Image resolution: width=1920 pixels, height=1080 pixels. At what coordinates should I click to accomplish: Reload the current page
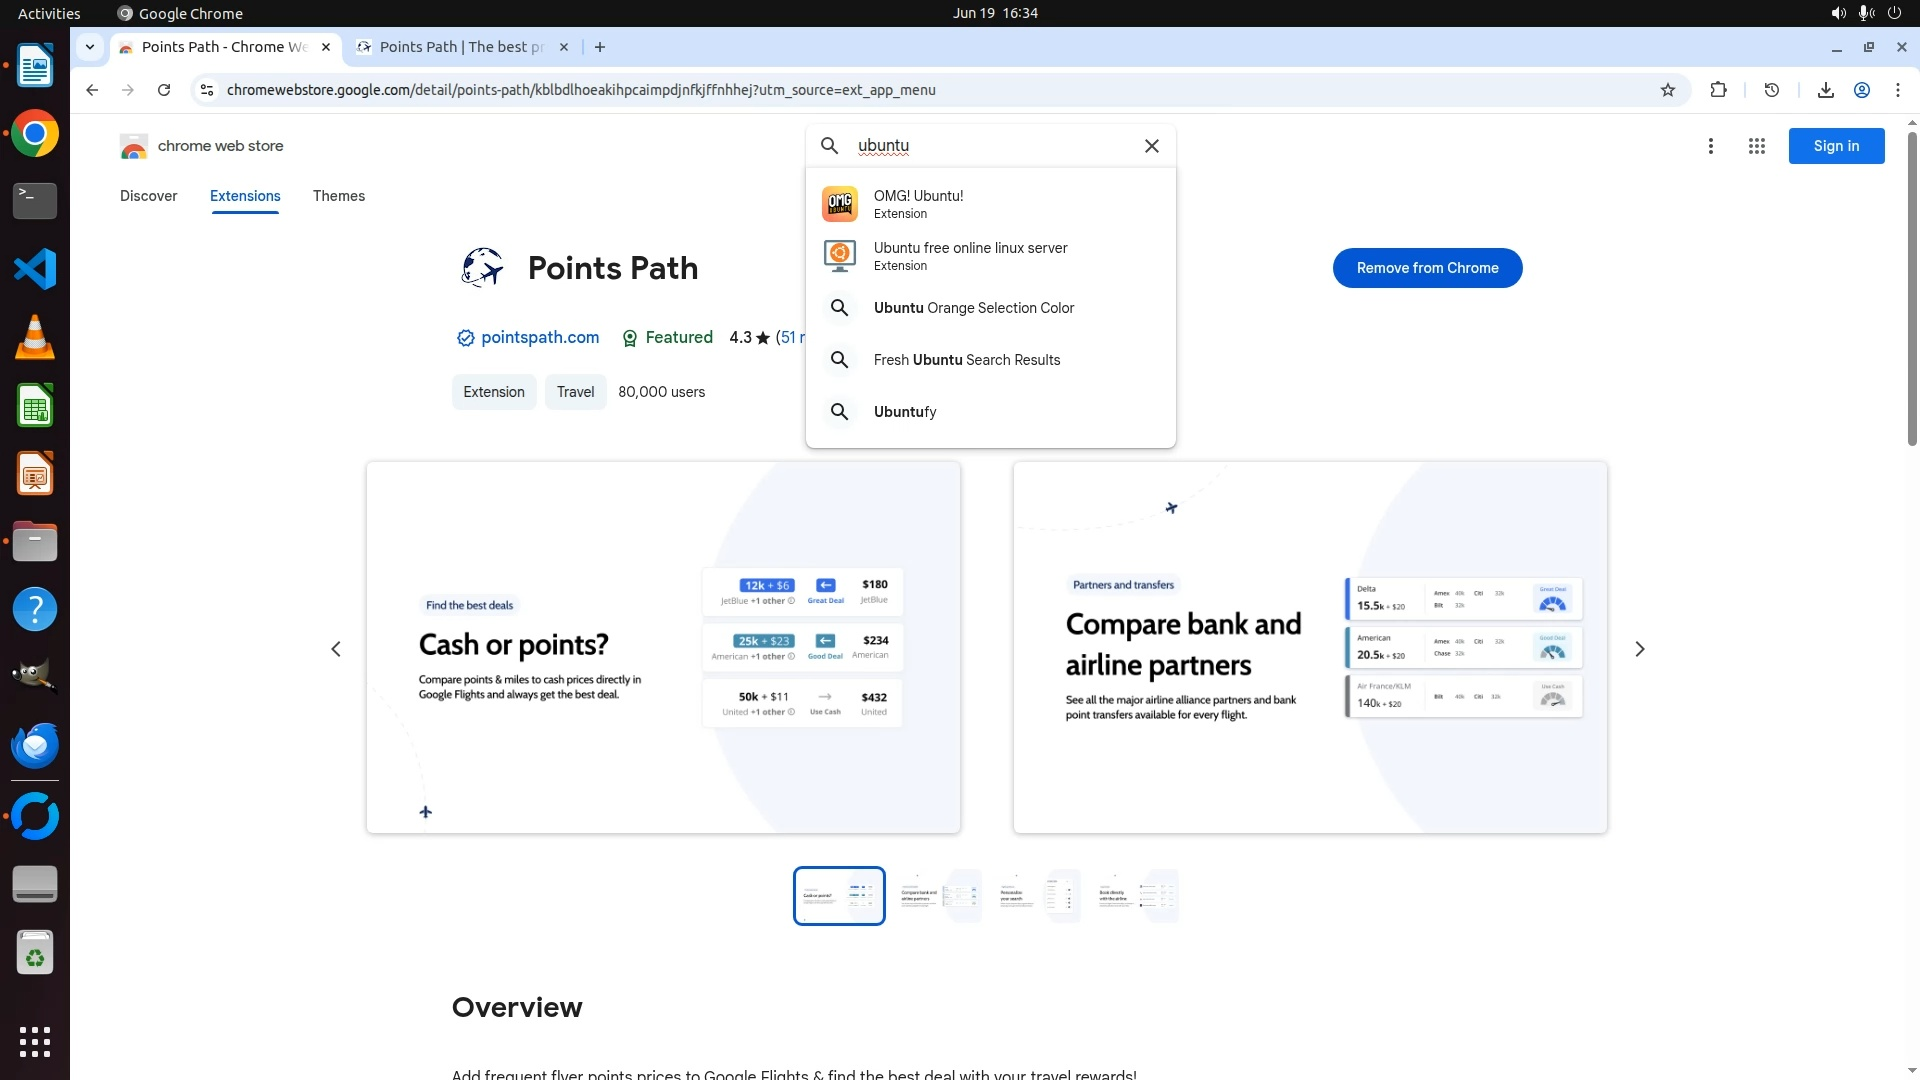(164, 90)
